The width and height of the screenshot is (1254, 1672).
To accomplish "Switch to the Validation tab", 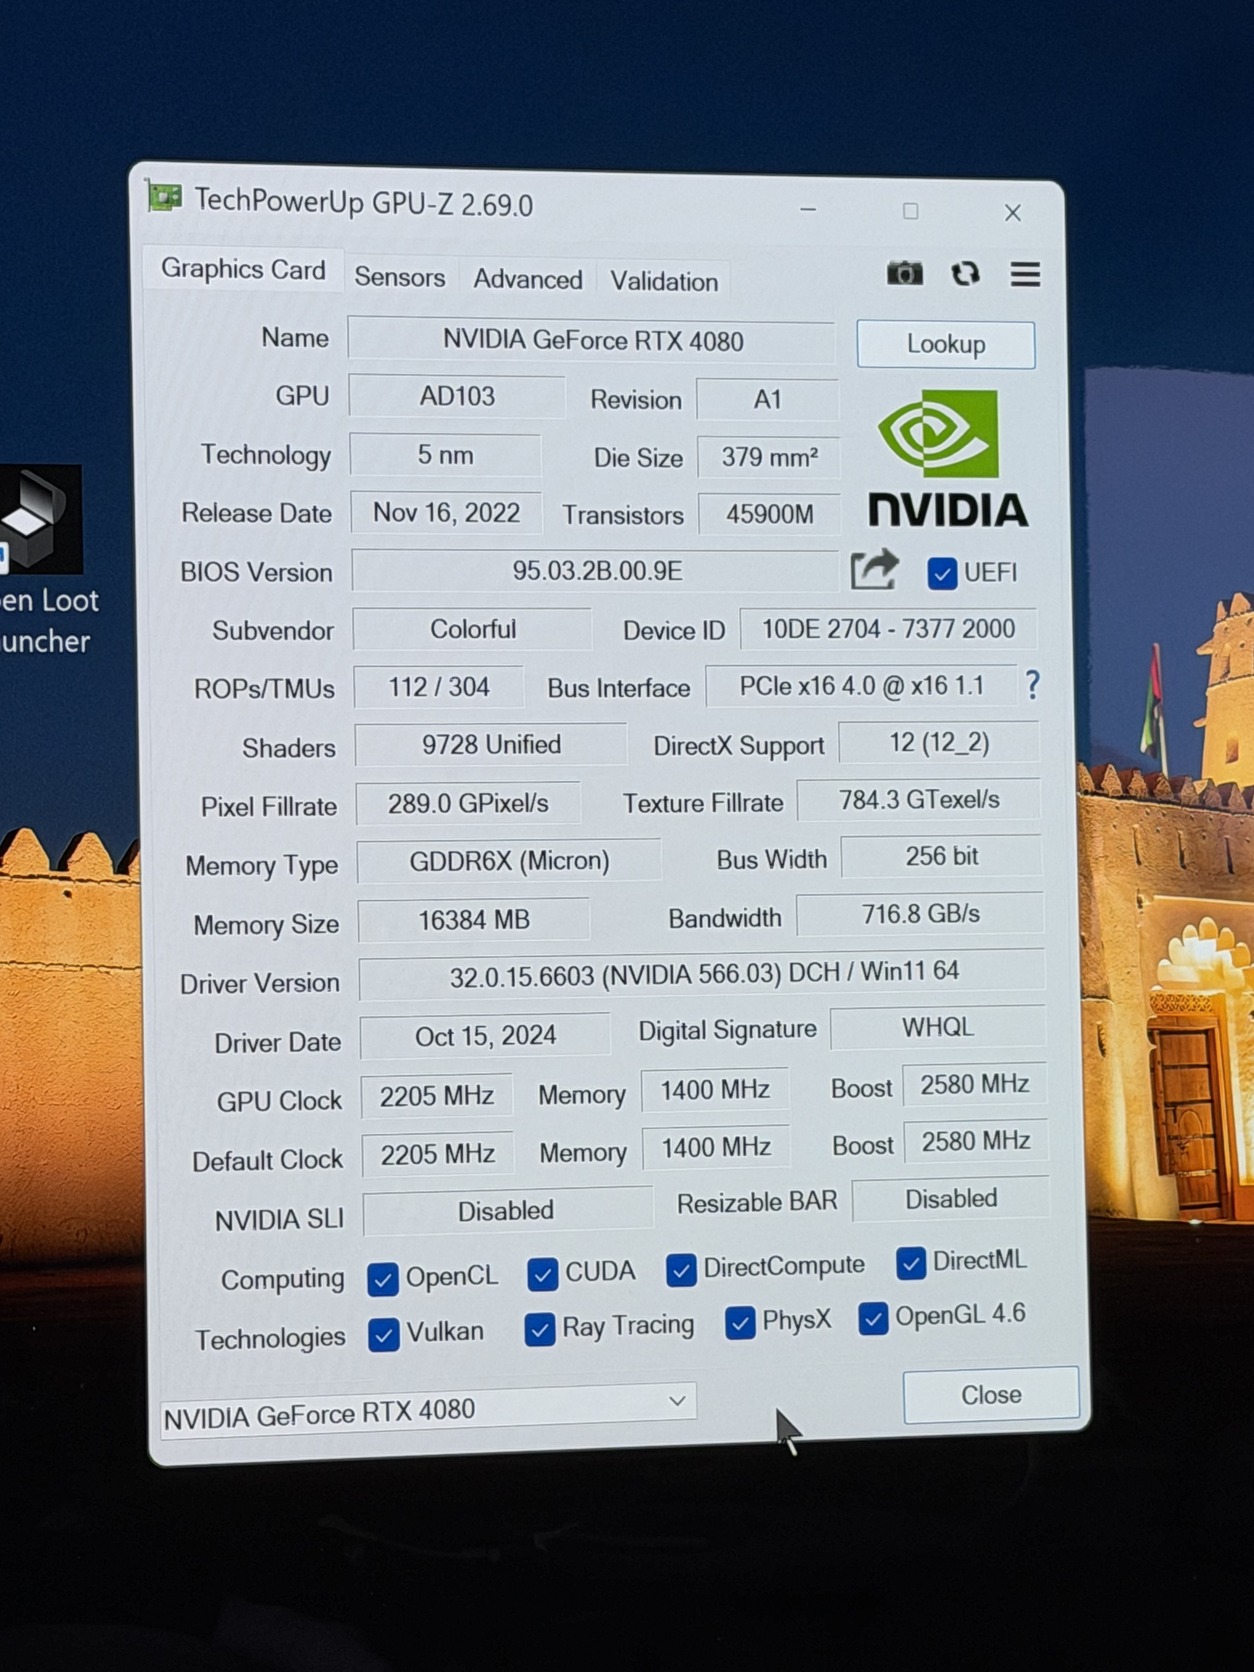I will tap(664, 281).
